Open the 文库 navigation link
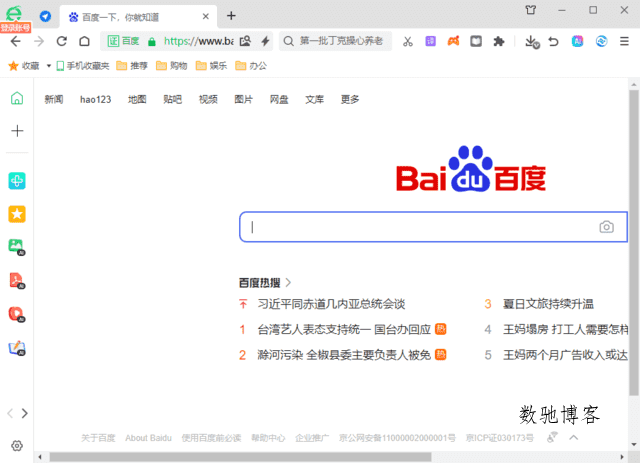 point(314,99)
